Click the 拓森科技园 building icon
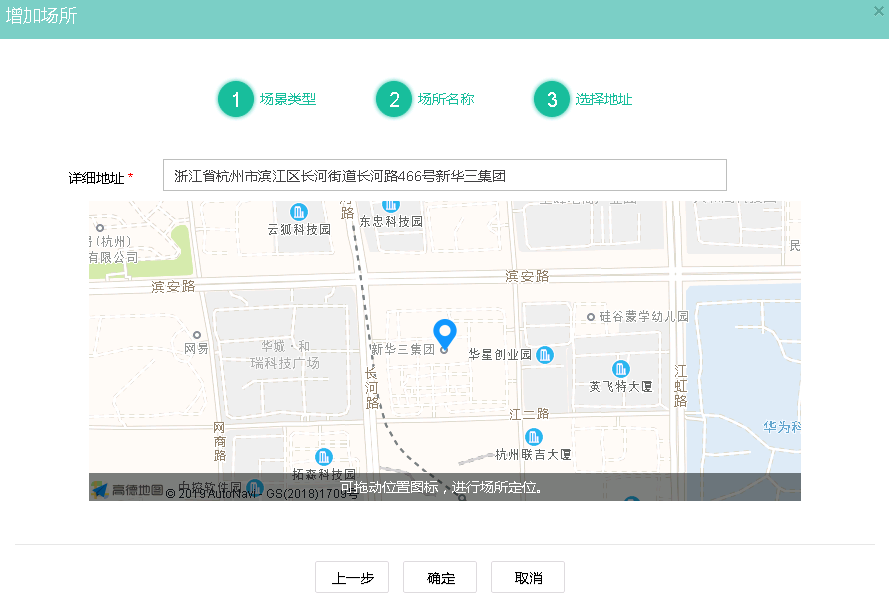The image size is (889, 597). (x=324, y=457)
